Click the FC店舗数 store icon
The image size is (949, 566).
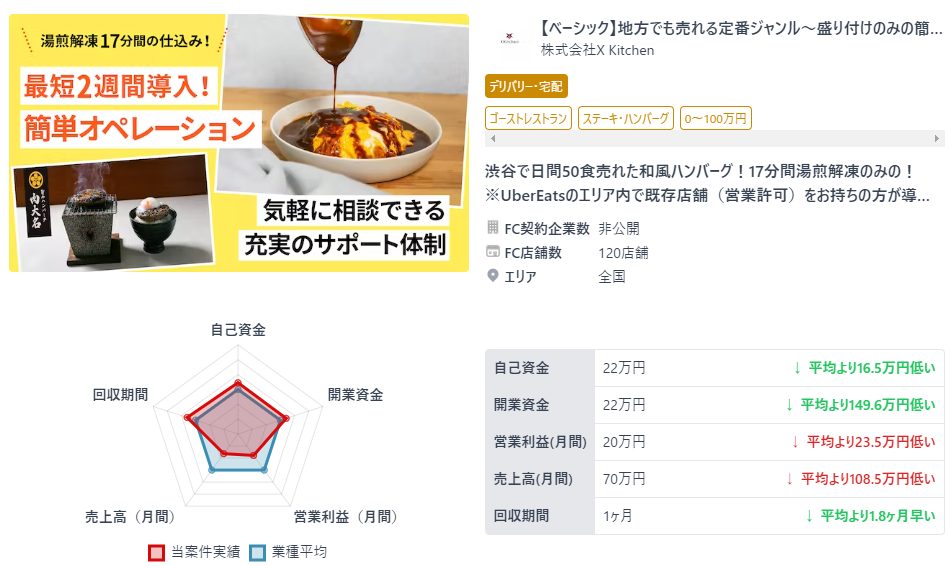point(493,252)
